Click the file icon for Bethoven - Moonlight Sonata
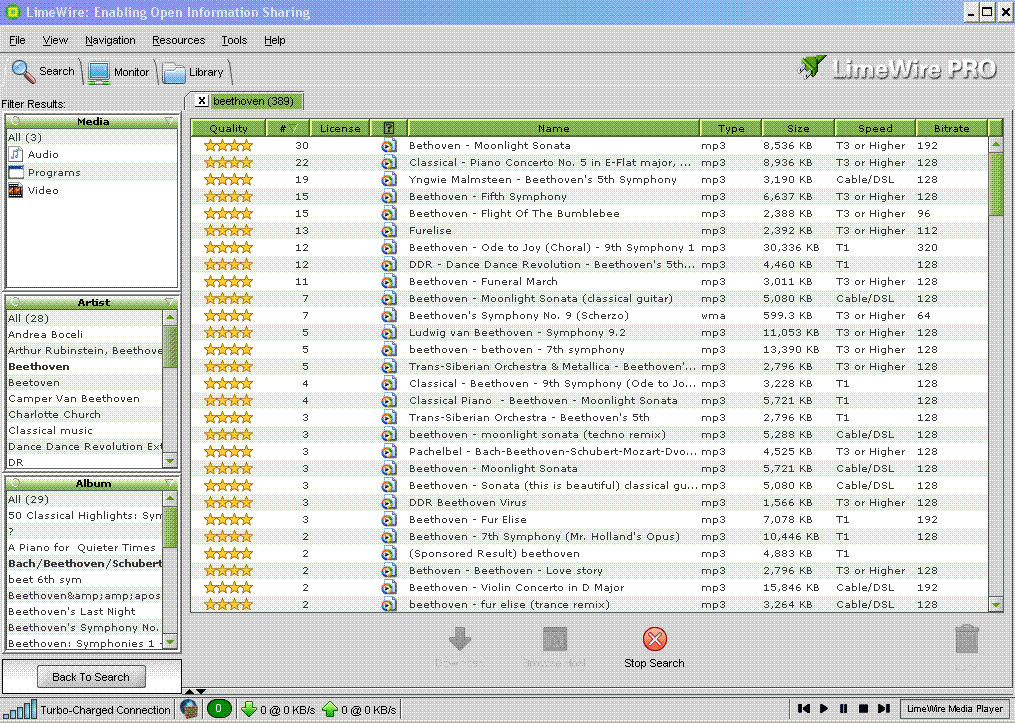 click(388, 146)
